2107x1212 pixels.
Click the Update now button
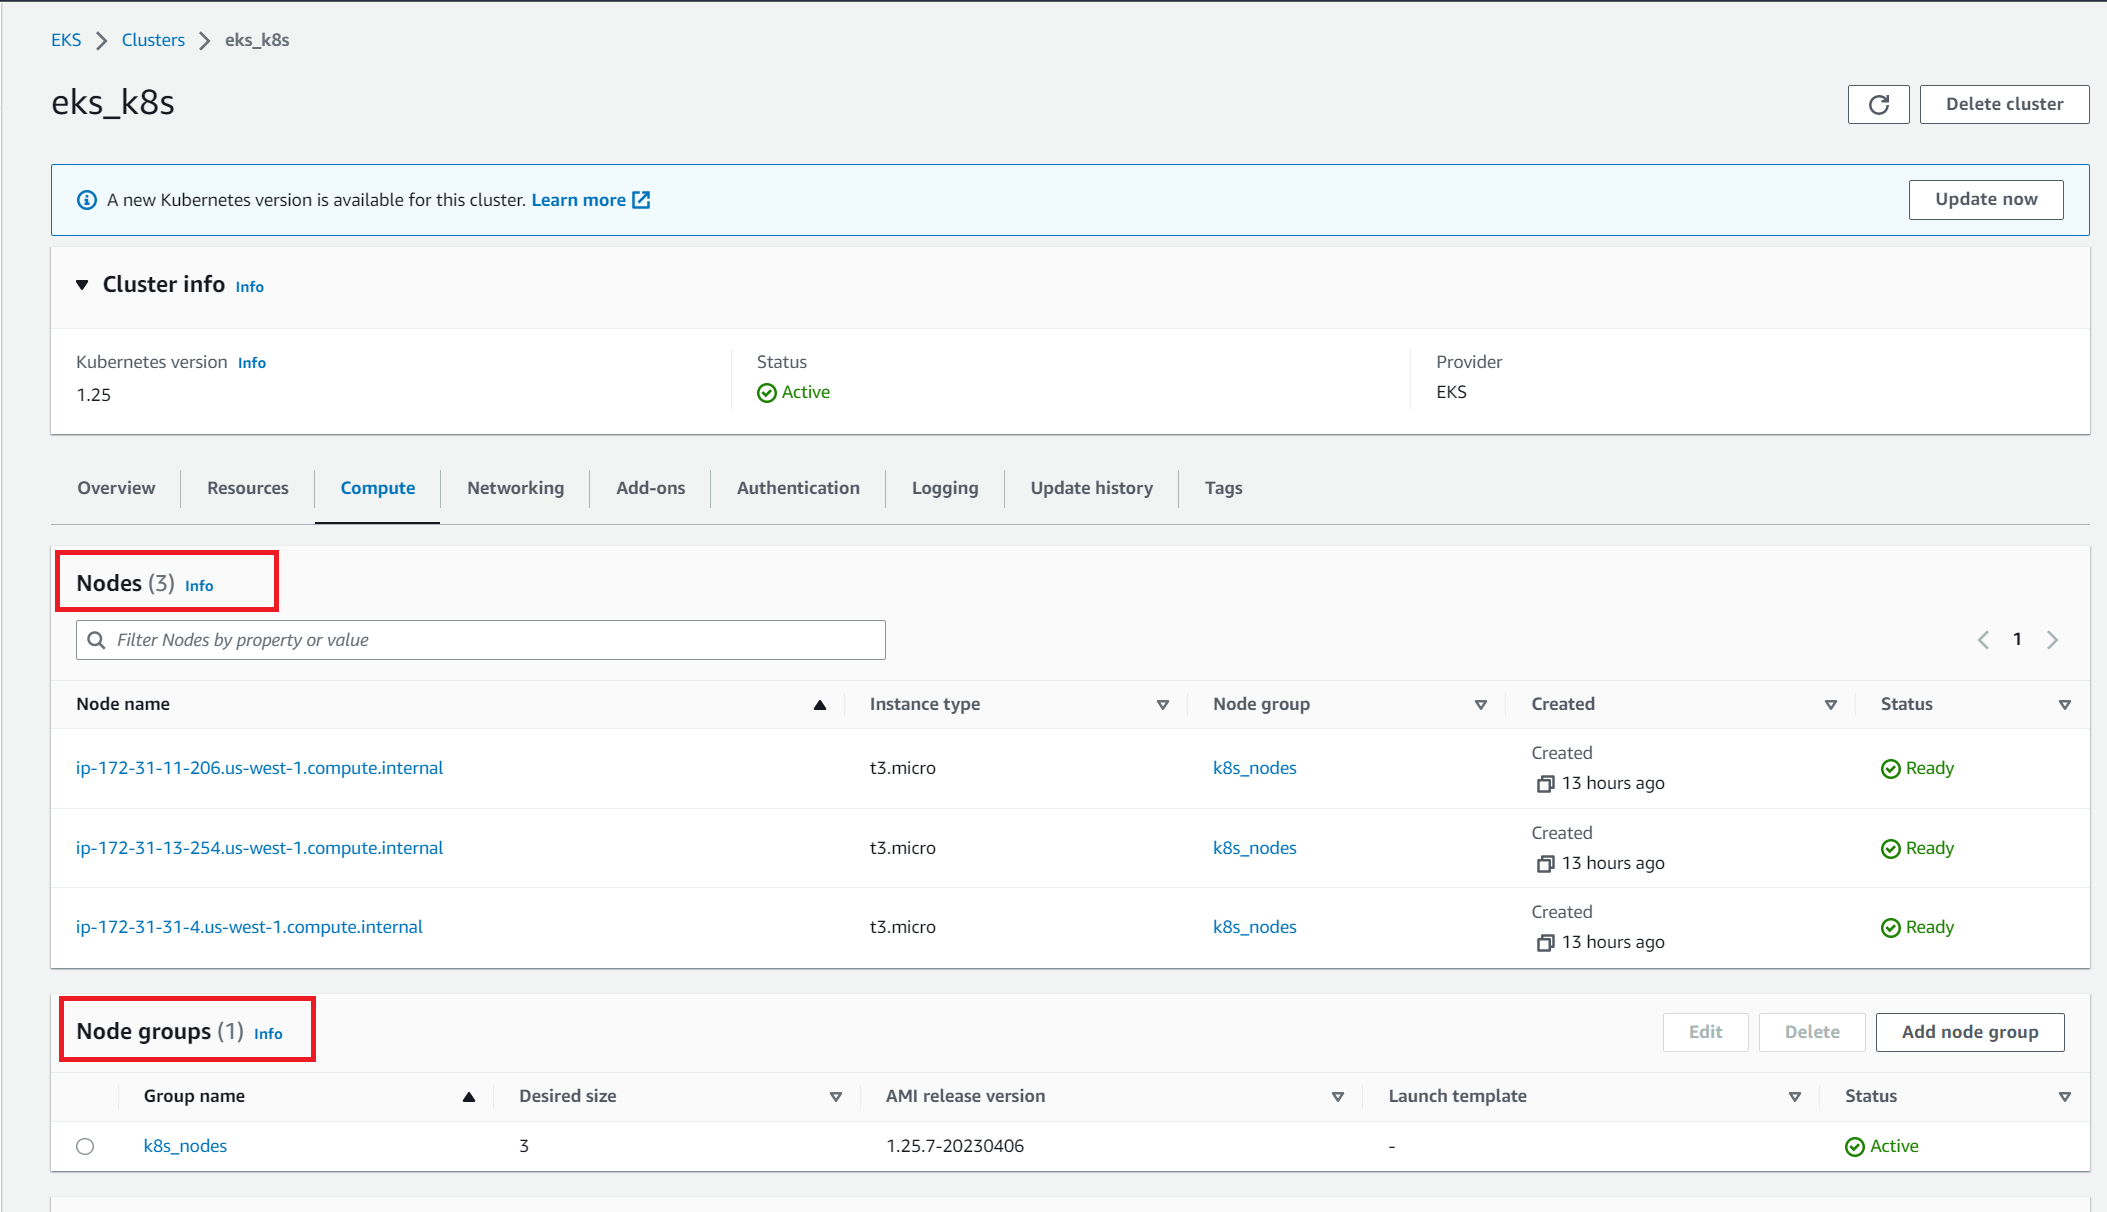(x=1985, y=199)
